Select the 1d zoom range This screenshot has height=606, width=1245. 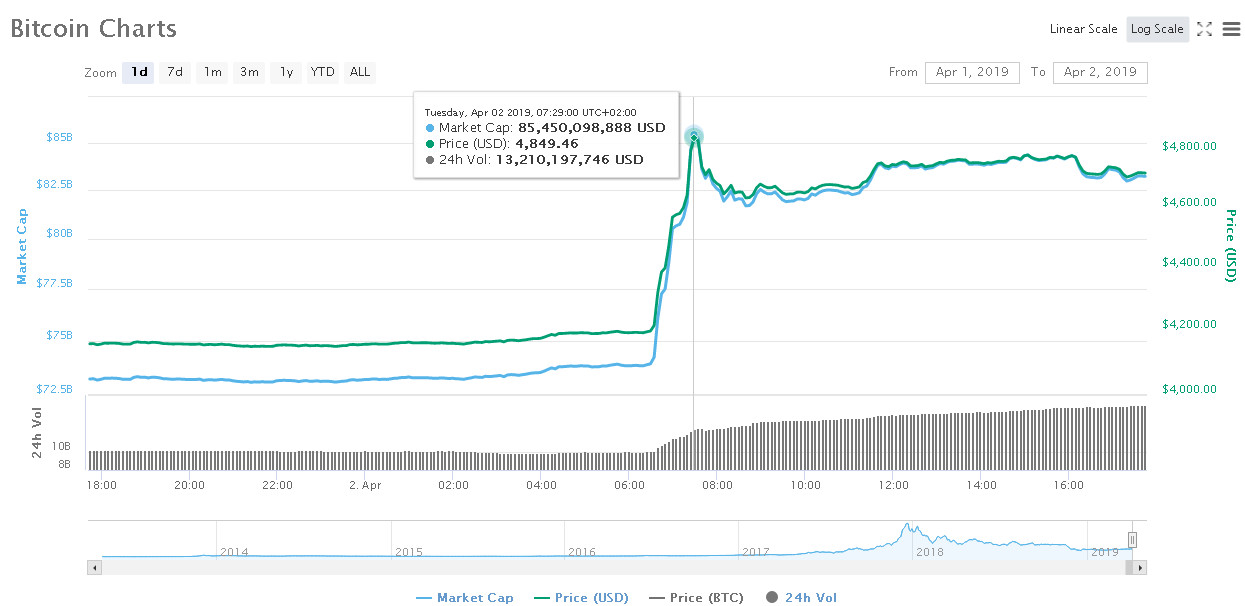pyautogui.click(x=138, y=72)
